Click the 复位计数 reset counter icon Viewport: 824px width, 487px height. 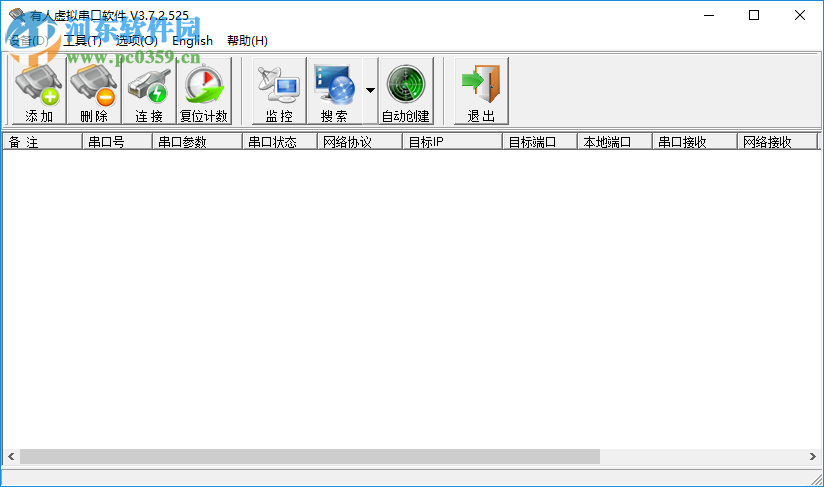204,91
